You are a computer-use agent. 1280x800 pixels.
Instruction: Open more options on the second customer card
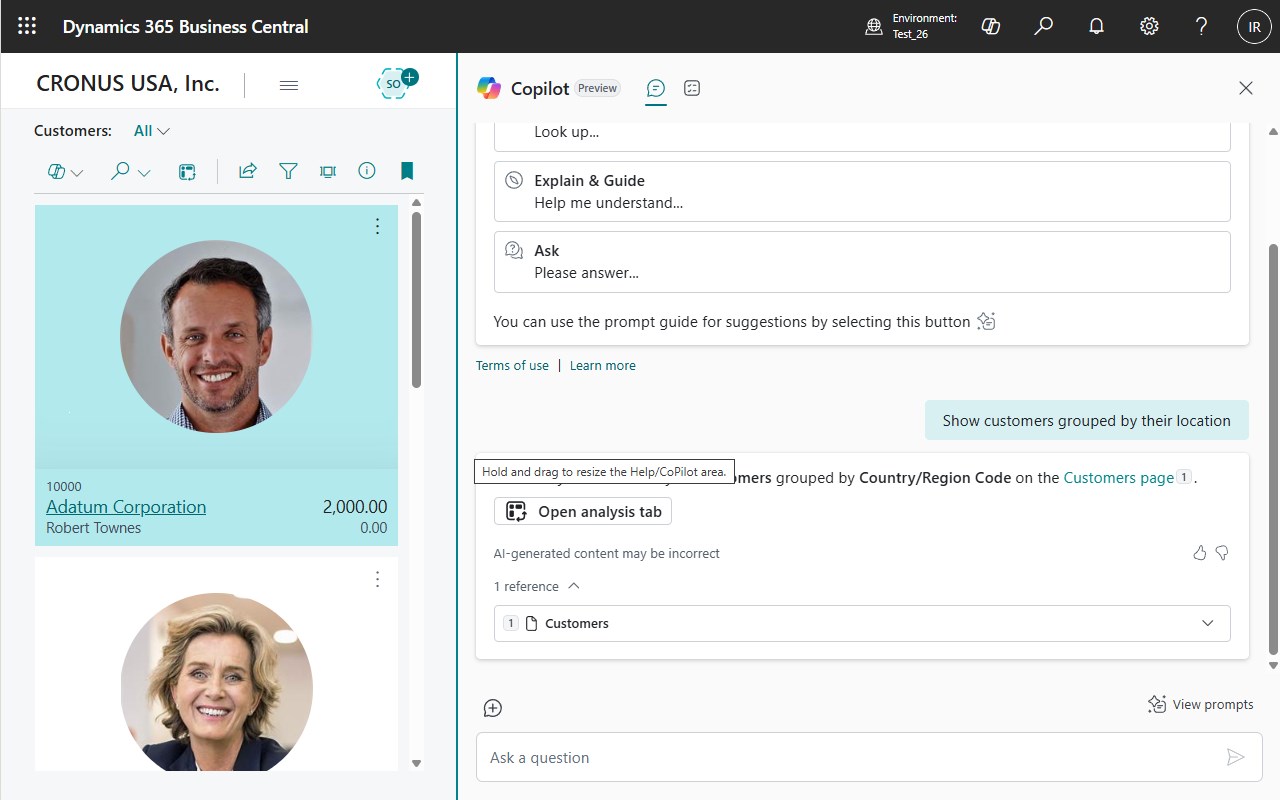click(x=377, y=579)
